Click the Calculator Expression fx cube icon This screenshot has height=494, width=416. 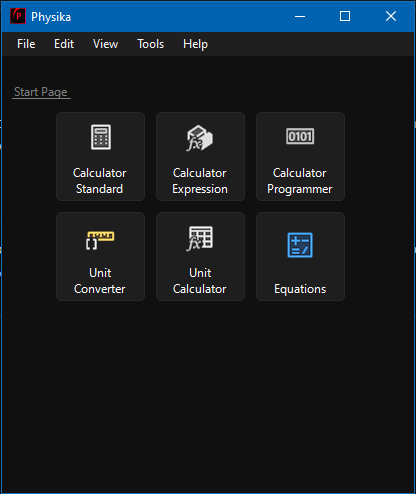coord(200,138)
